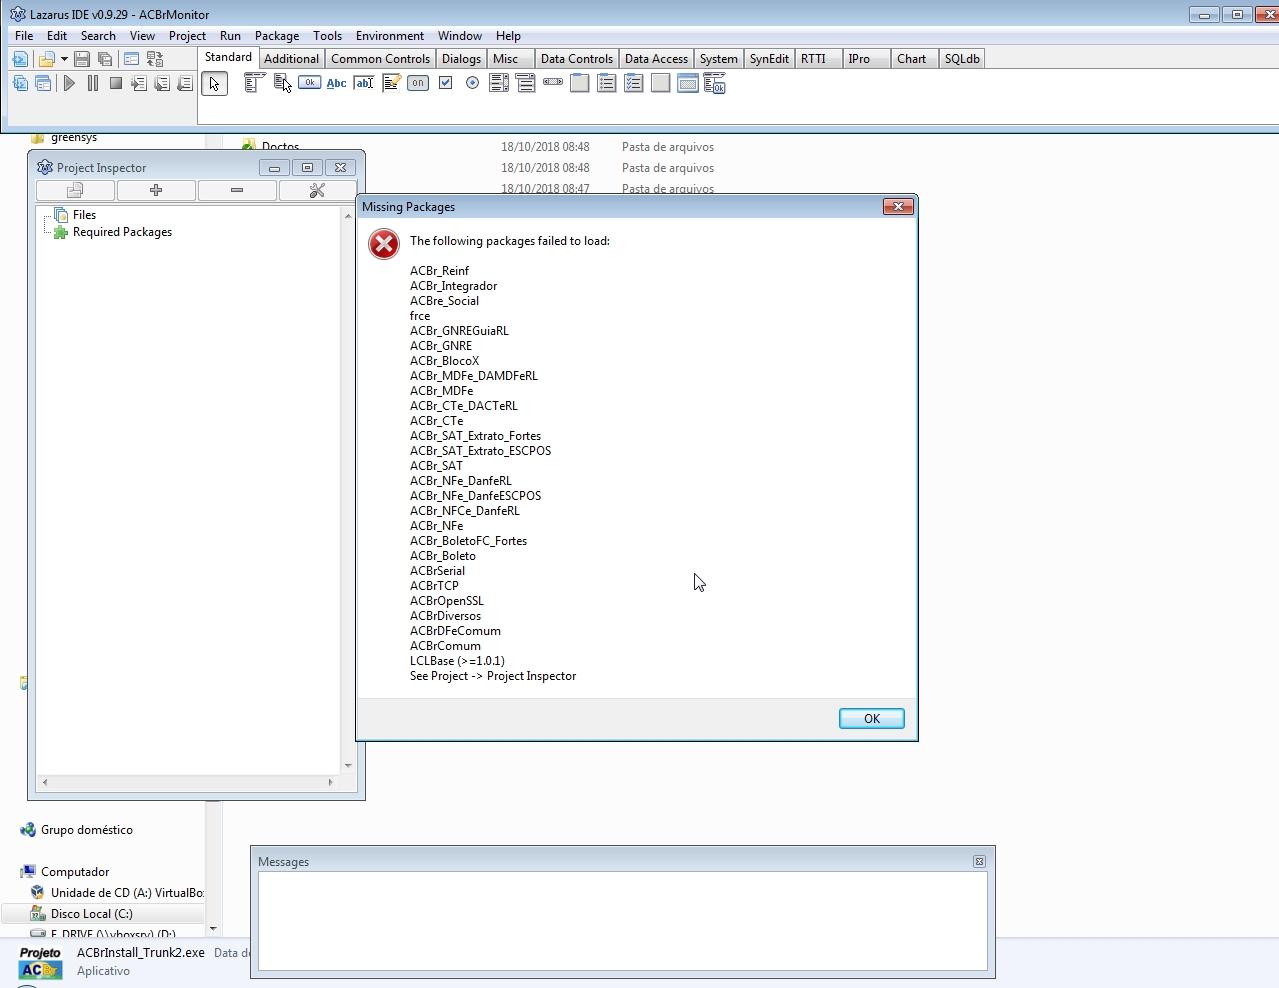Viewport: 1279px width, 988px height.
Task: Select Required Packages node in Project Inspector
Action: pyautogui.click(x=122, y=232)
